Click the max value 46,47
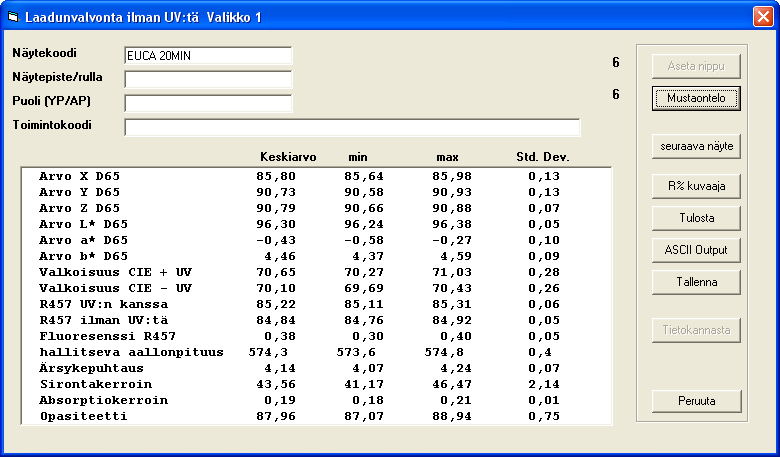 coord(452,384)
